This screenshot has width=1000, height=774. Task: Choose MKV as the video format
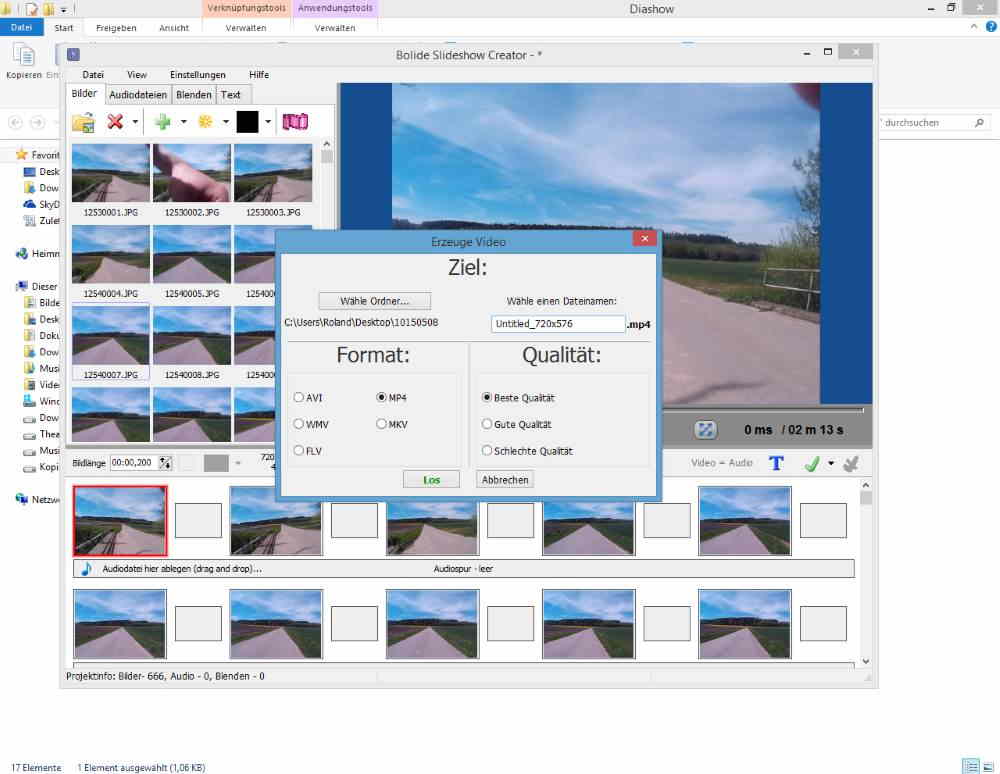[382, 424]
